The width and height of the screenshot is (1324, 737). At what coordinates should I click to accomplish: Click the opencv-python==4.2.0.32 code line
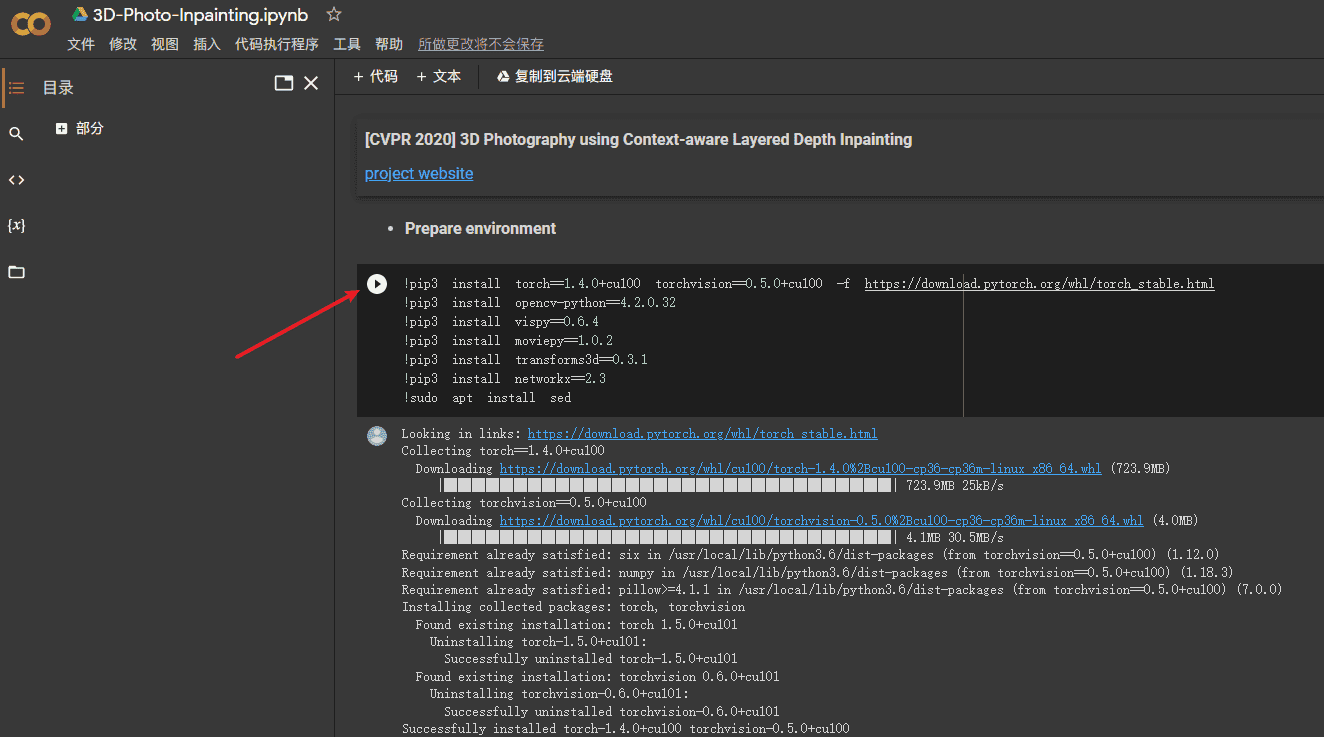540,303
